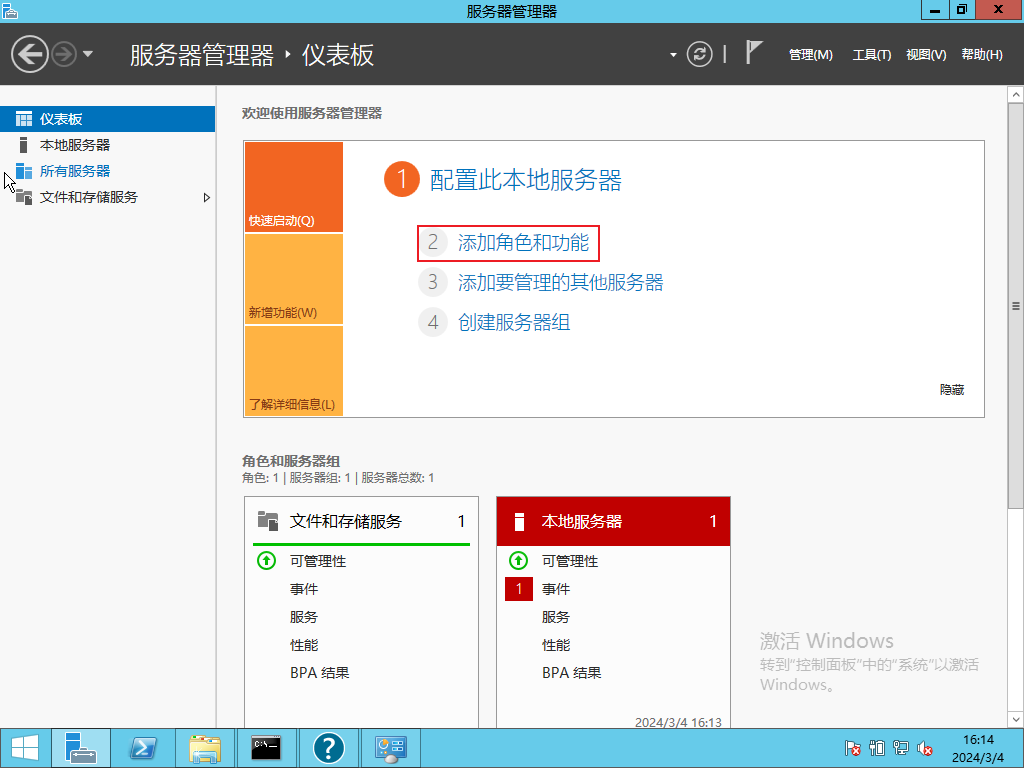Click 配置此本地服务器 link
The height and width of the screenshot is (768, 1024).
[x=526, y=180]
